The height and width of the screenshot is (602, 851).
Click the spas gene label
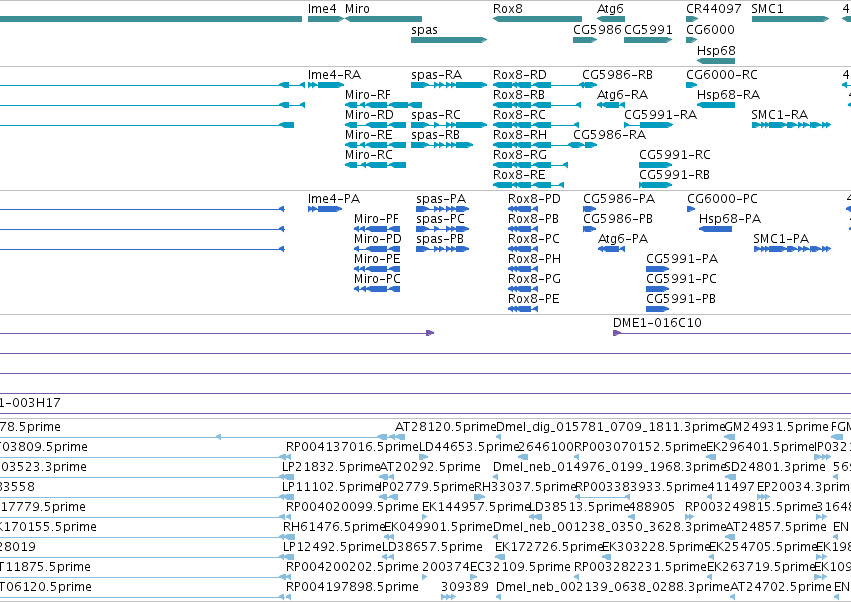(x=424, y=30)
